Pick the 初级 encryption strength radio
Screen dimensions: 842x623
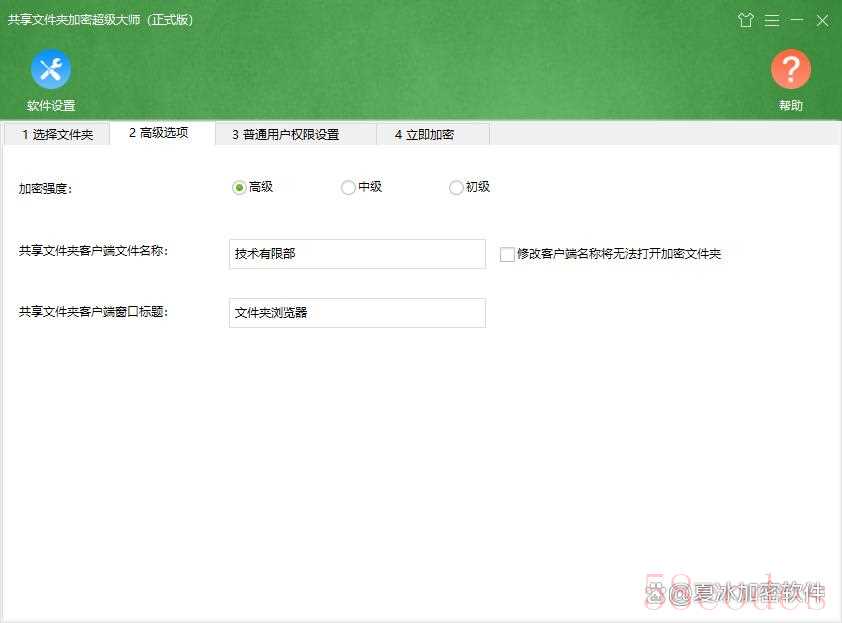point(456,187)
